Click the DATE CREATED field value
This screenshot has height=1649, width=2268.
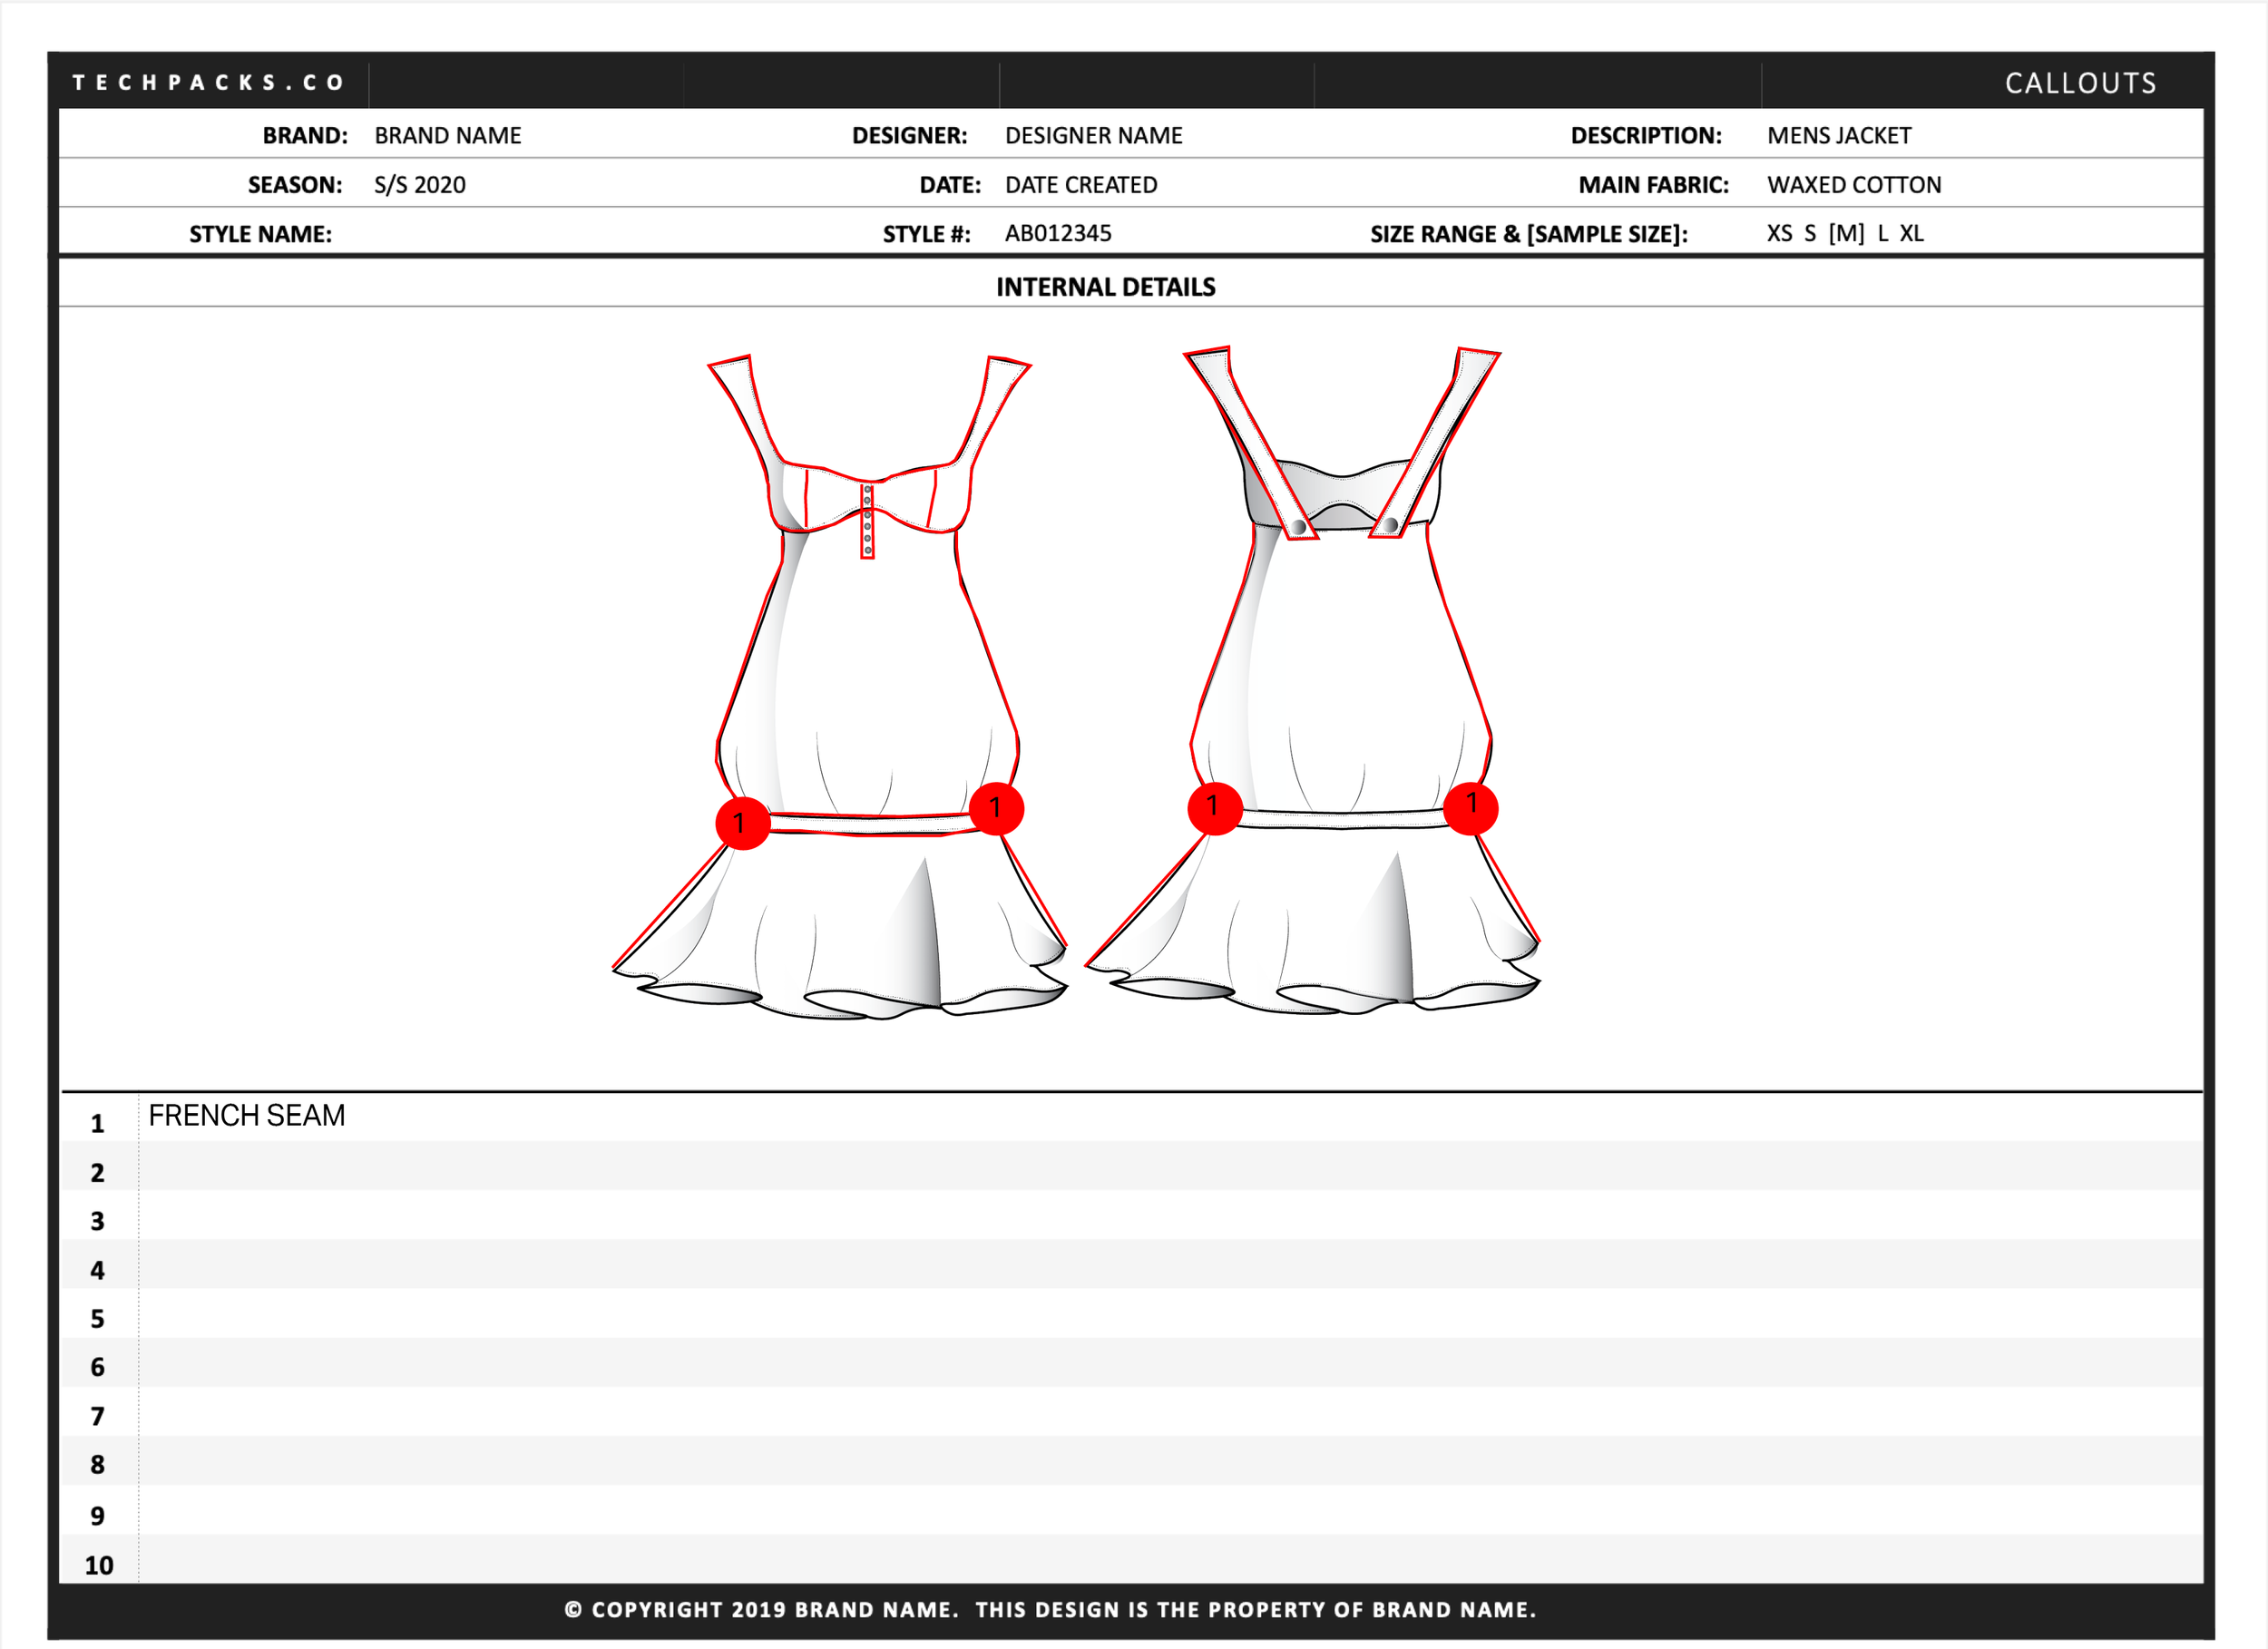coord(1080,185)
